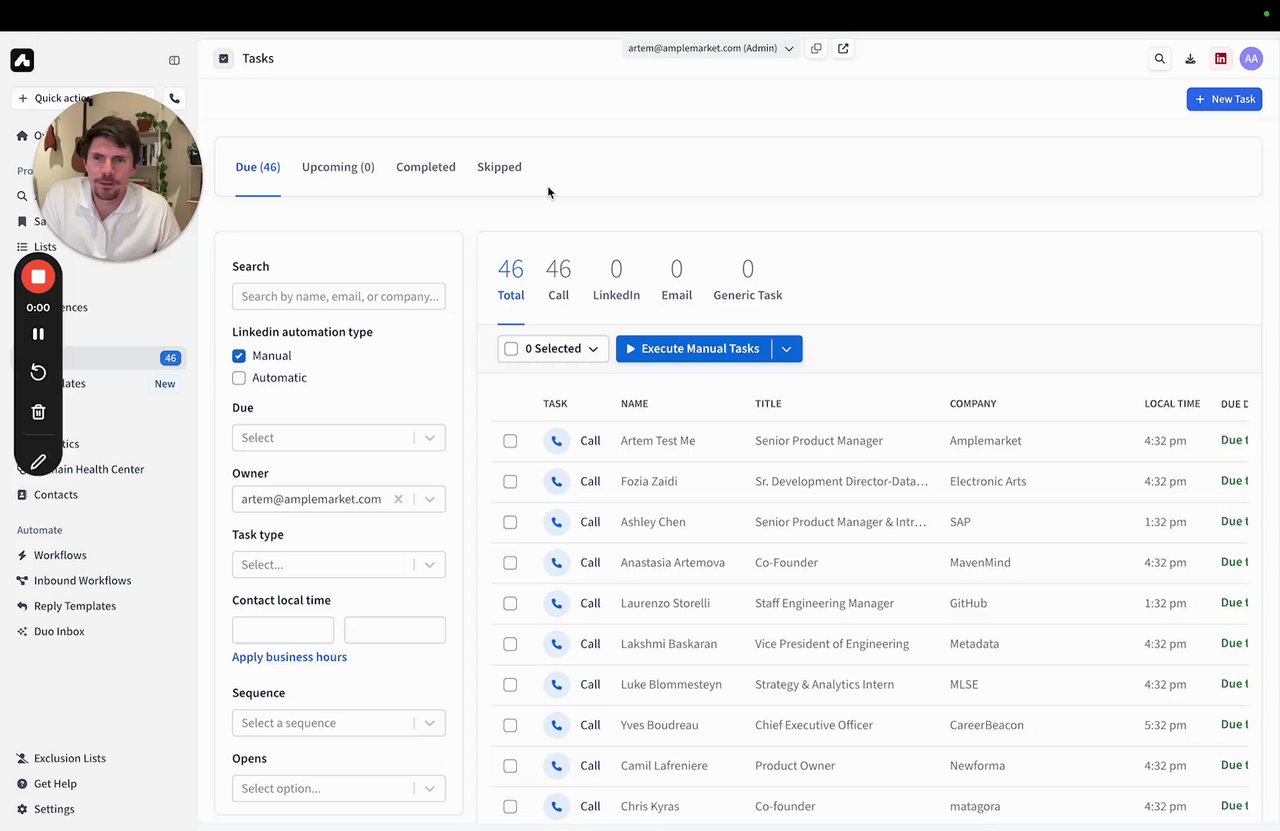Click the New Task button
This screenshot has height=831, width=1280.
(x=1224, y=99)
